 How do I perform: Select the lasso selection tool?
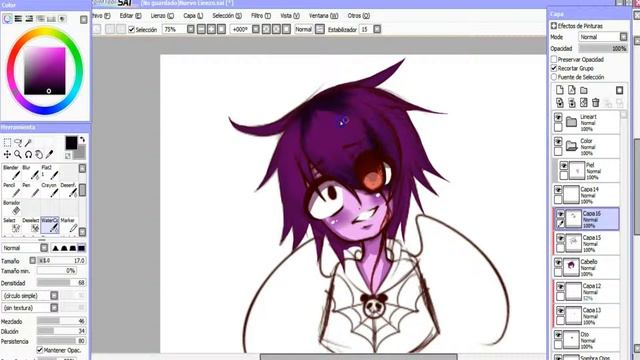click(18, 142)
